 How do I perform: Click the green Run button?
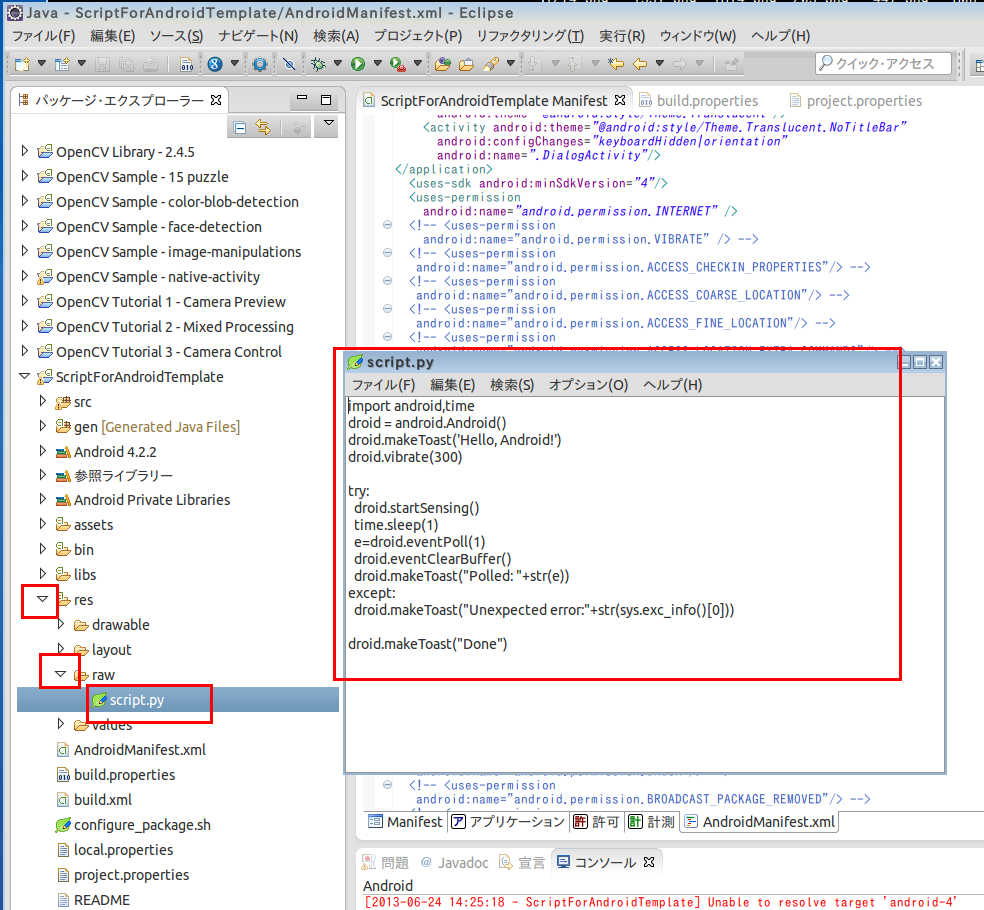point(358,64)
